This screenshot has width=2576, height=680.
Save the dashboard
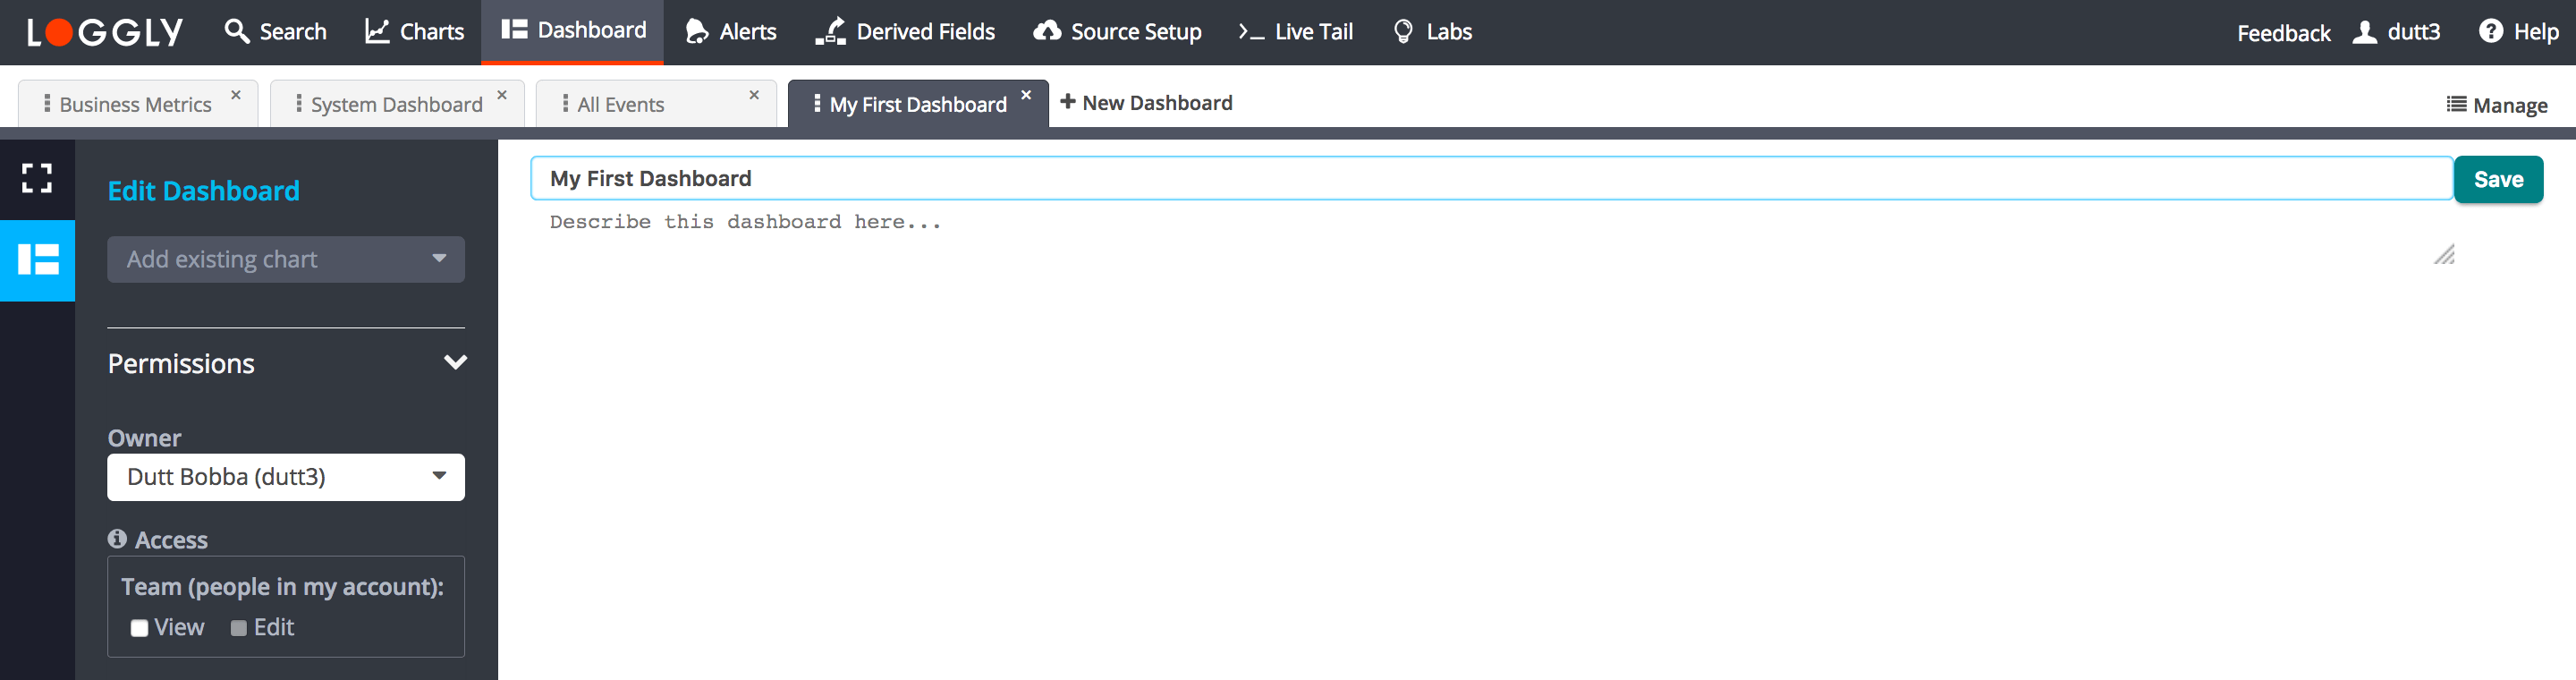pos(2497,180)
